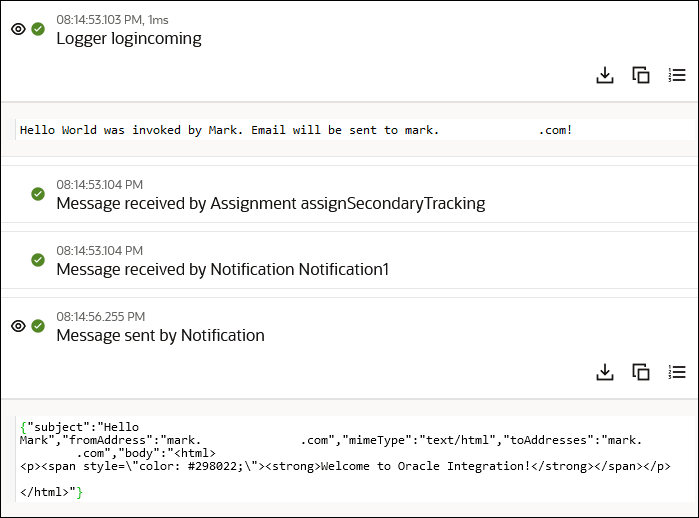The height and width of the screenshot is (518, 699).
Task: Click green check icon beside assignSecondaryTracking message
Action: (x=38, y=194)
